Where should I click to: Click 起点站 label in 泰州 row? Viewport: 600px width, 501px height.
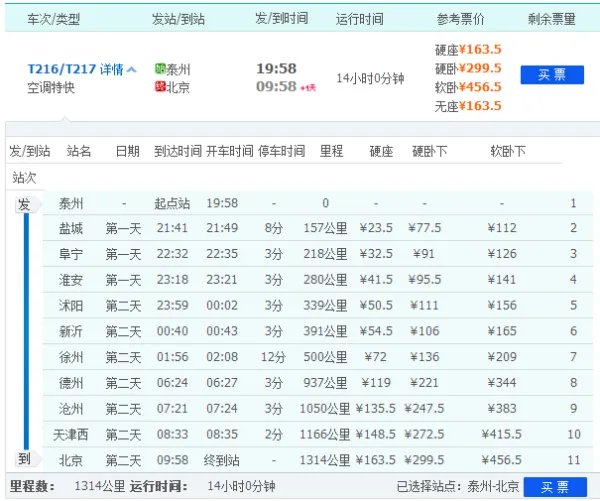tap(172, 203)
